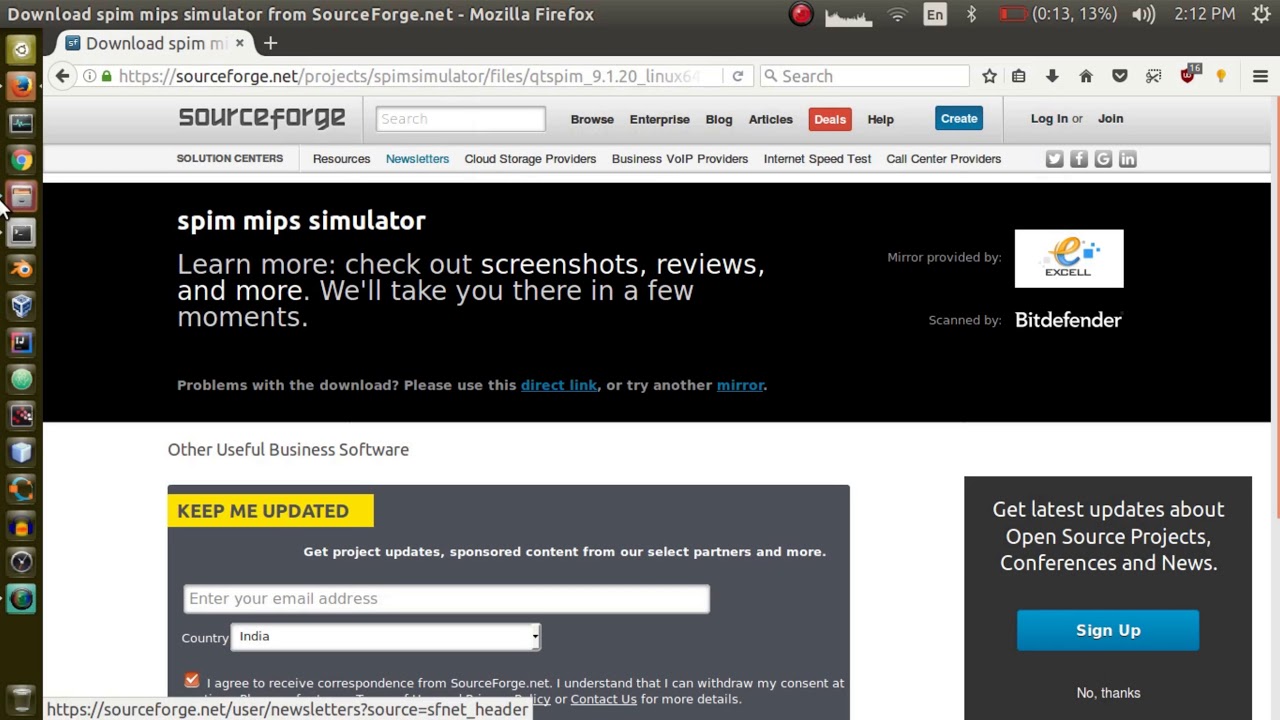Viewport: 1280px width, 720px height.
Task: Open the 2:12 PM clock menu
Action: point(1204,14)
